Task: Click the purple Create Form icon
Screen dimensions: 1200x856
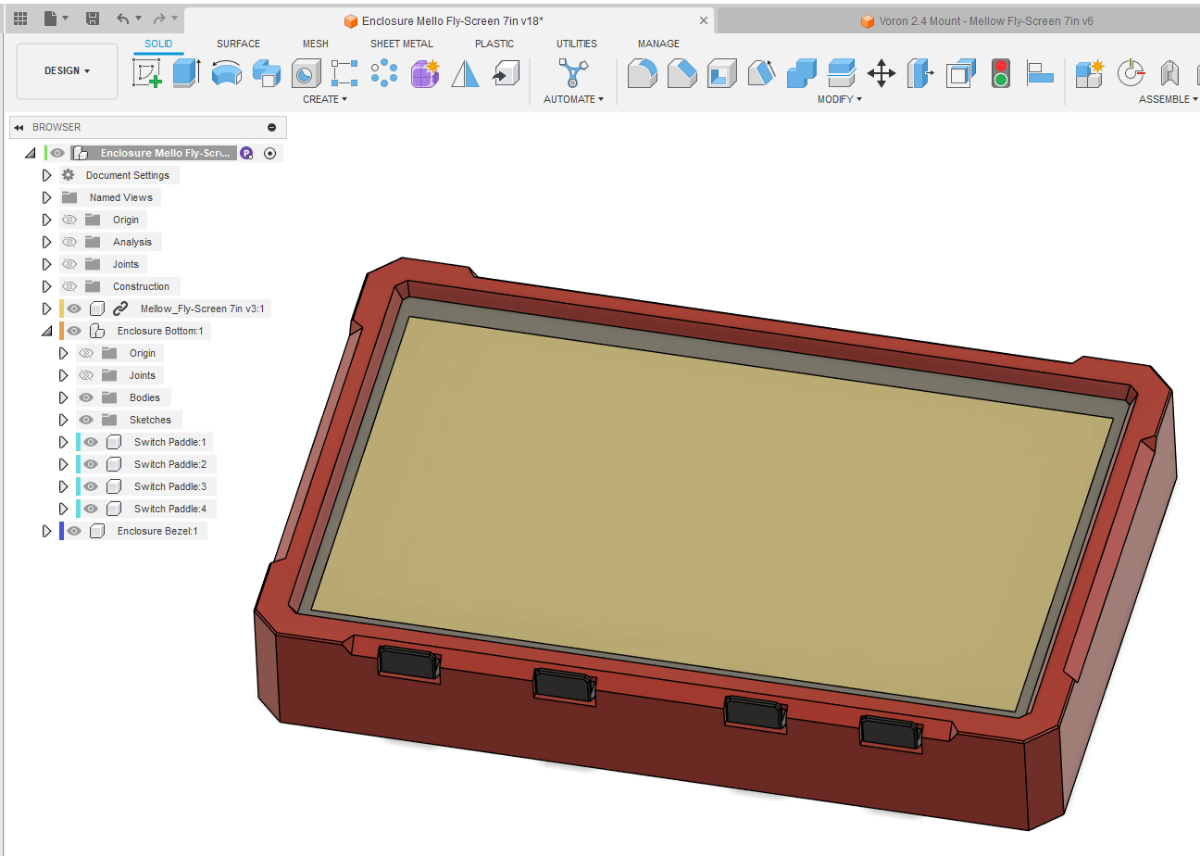Action: [x=425, y=72]
